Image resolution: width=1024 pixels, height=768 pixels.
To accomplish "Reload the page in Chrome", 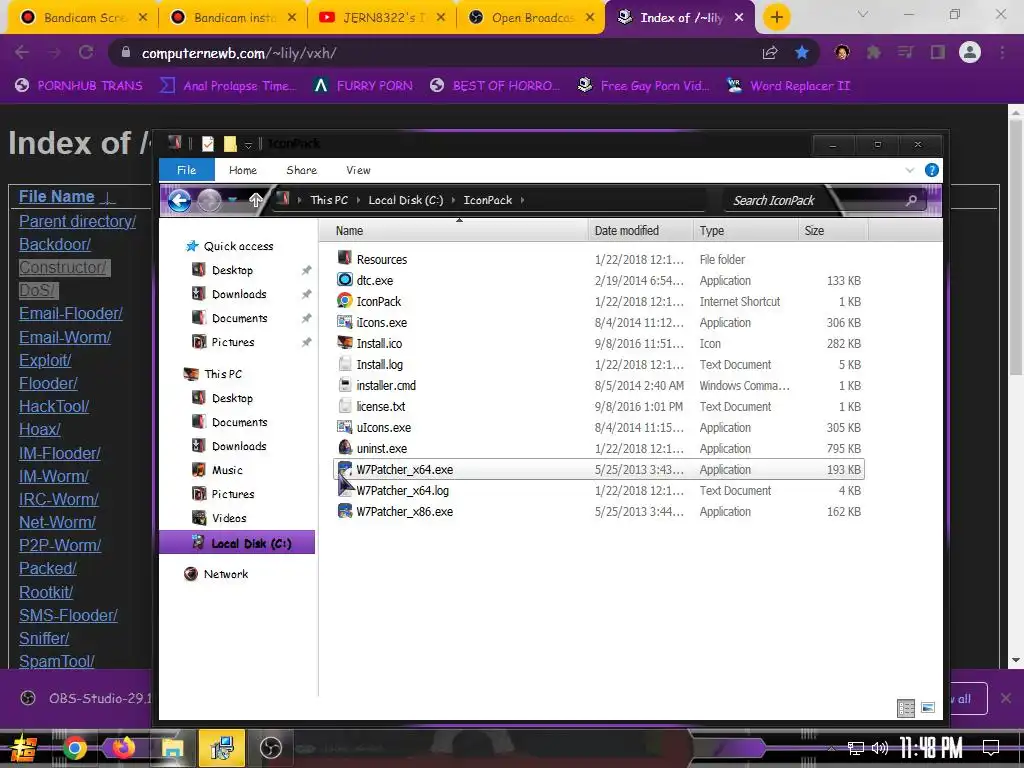I will tap(86, 52).
